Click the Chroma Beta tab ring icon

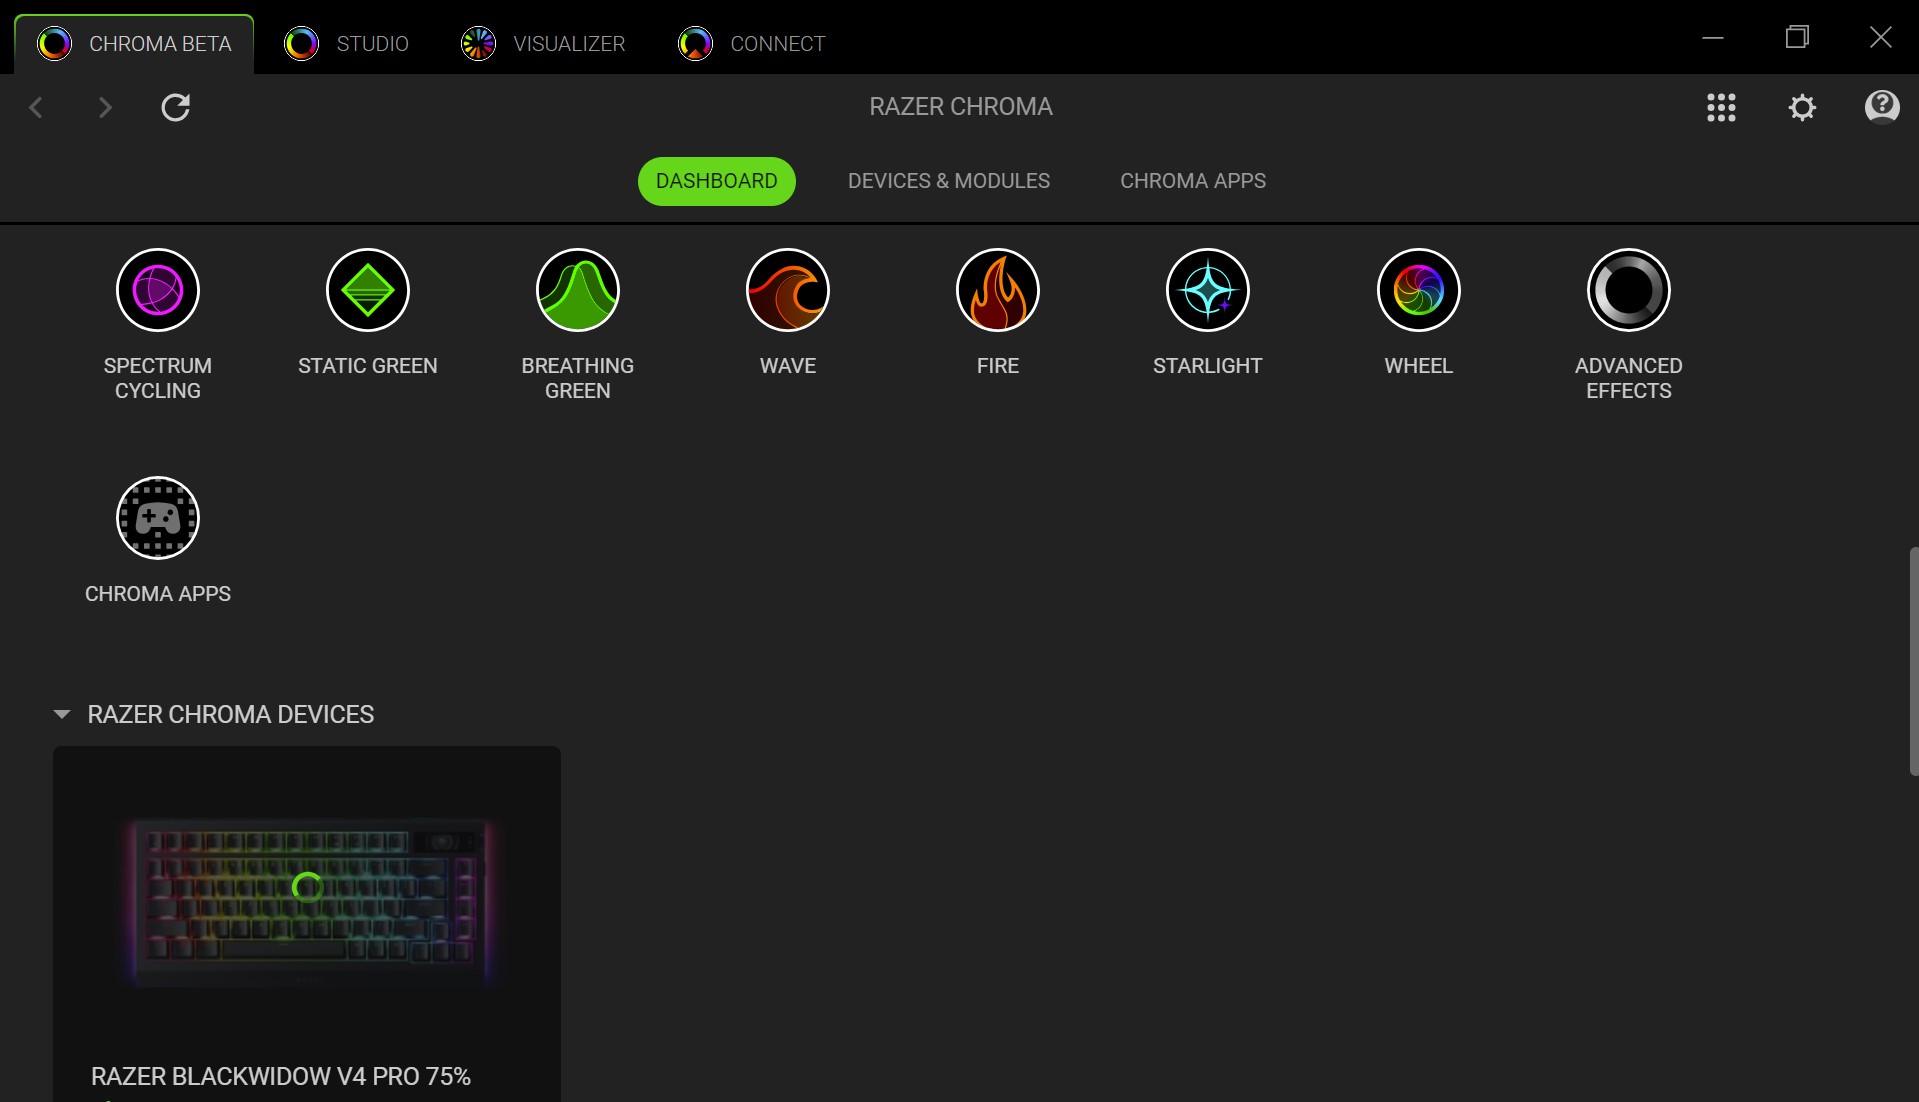(54, 44)
